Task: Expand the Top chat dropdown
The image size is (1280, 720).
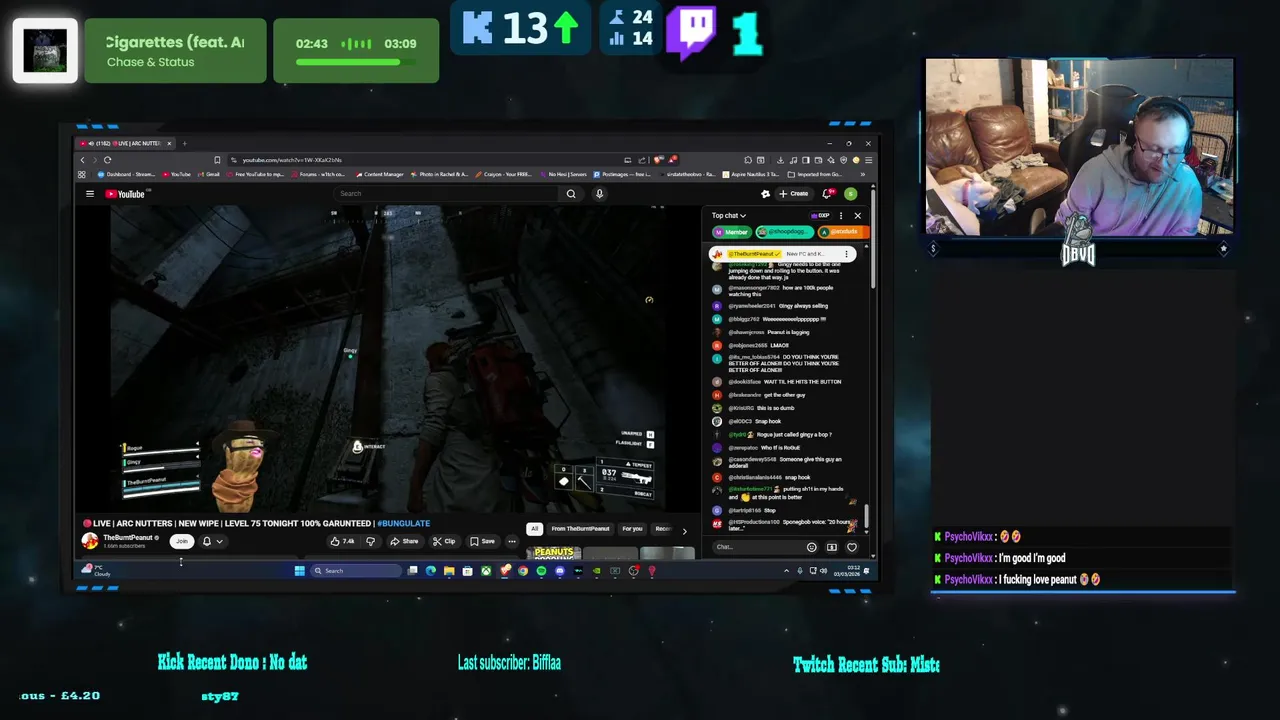Action: [x=728, y=216]
